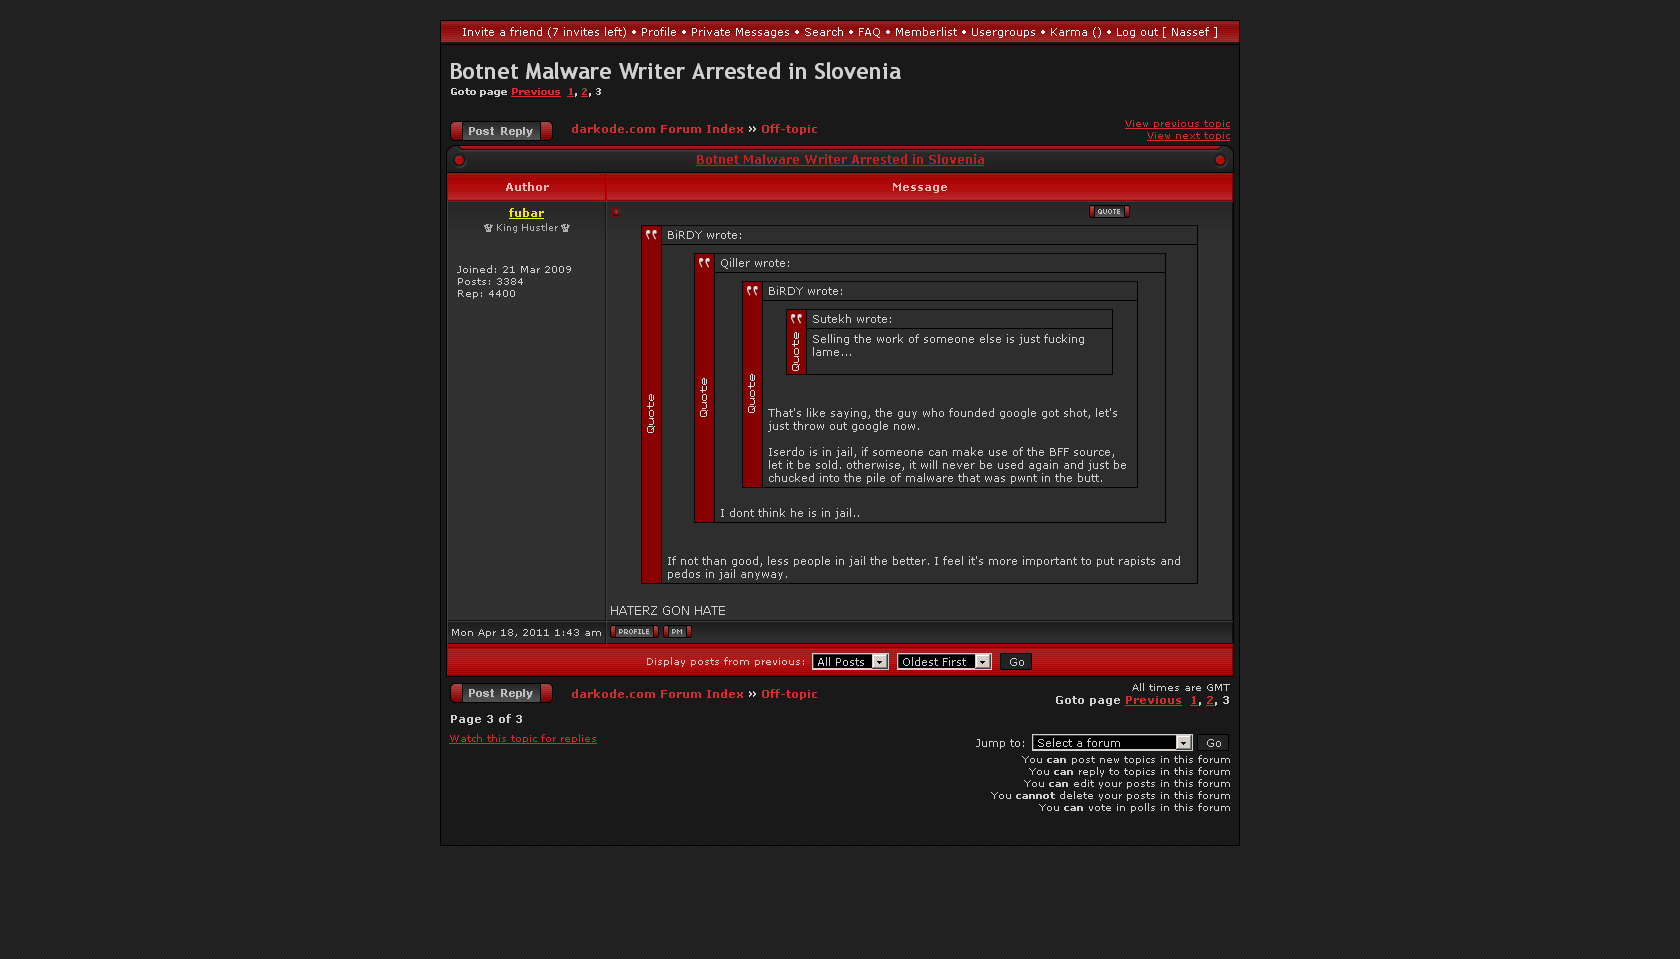
Task: Open the fubar author username link
Action: 526,213
